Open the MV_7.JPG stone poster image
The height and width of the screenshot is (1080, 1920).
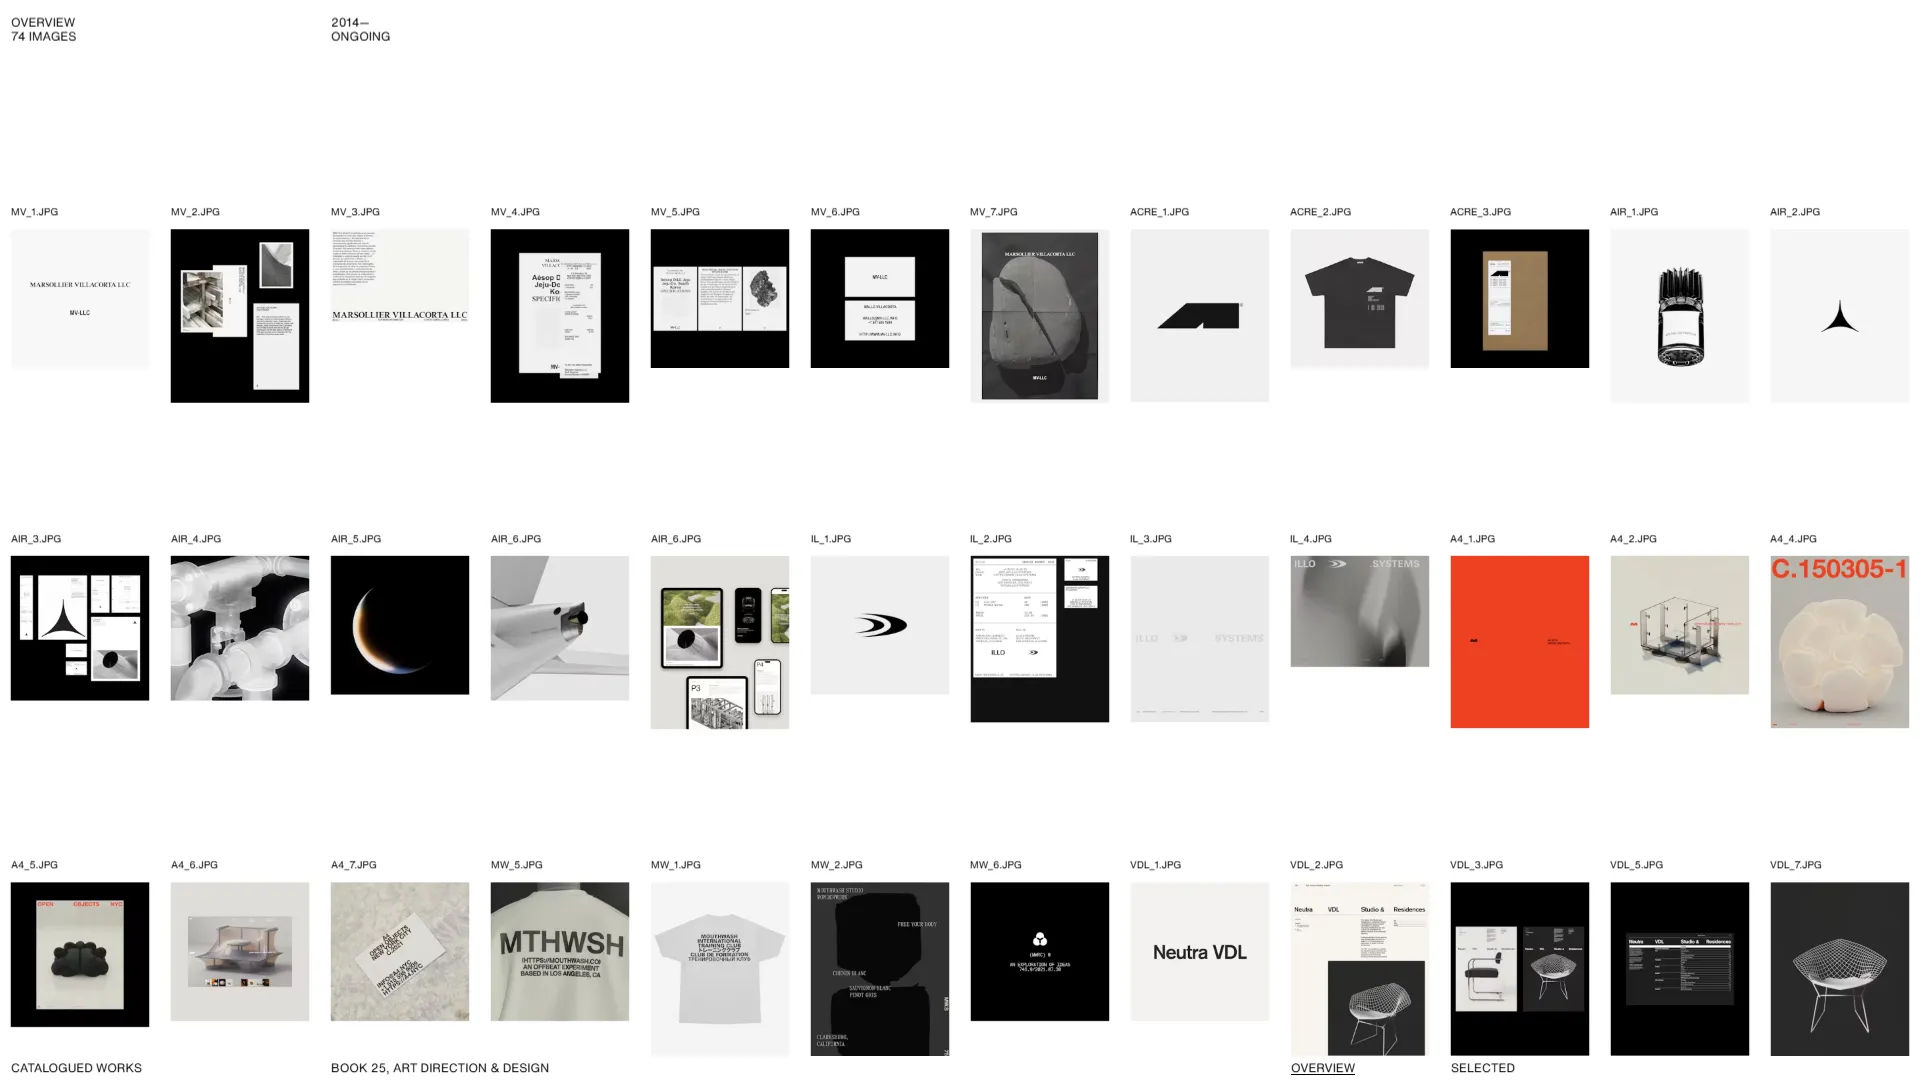[x=1039, y=315]
